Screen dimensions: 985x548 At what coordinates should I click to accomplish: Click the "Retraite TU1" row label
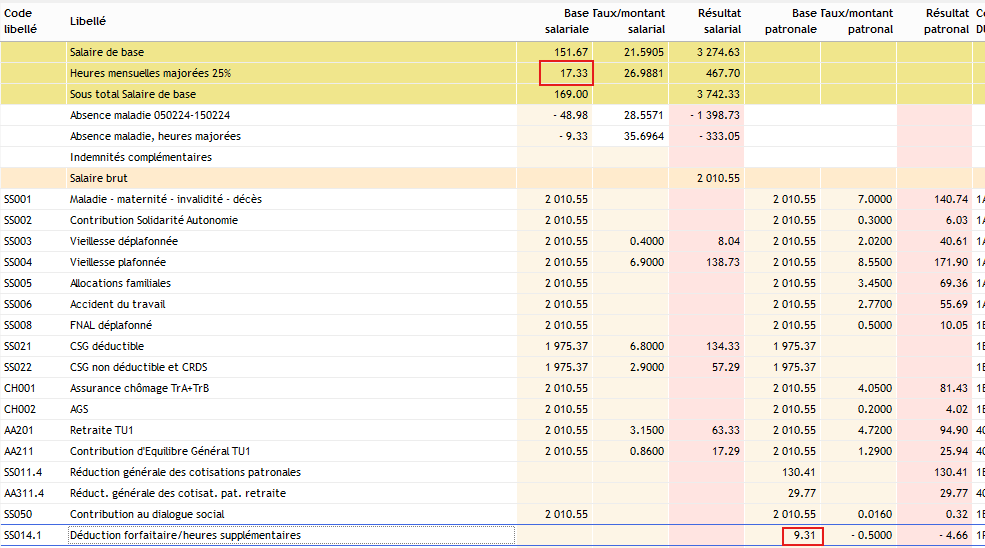coord(102,430)
